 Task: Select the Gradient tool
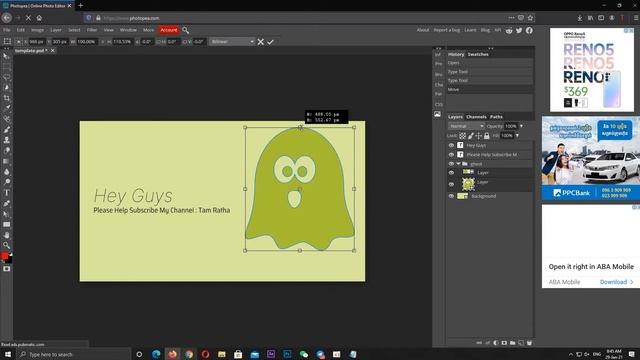(7, 161)
